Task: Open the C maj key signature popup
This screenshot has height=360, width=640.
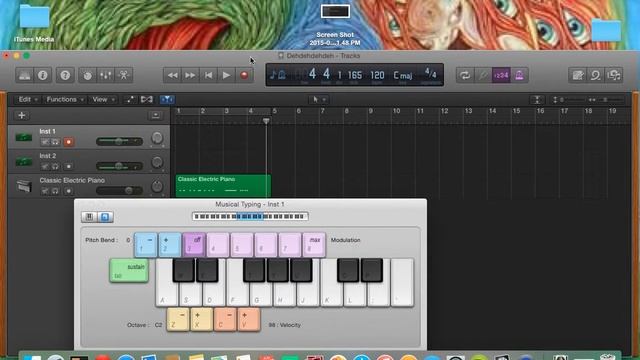Action: coord(402,75)
